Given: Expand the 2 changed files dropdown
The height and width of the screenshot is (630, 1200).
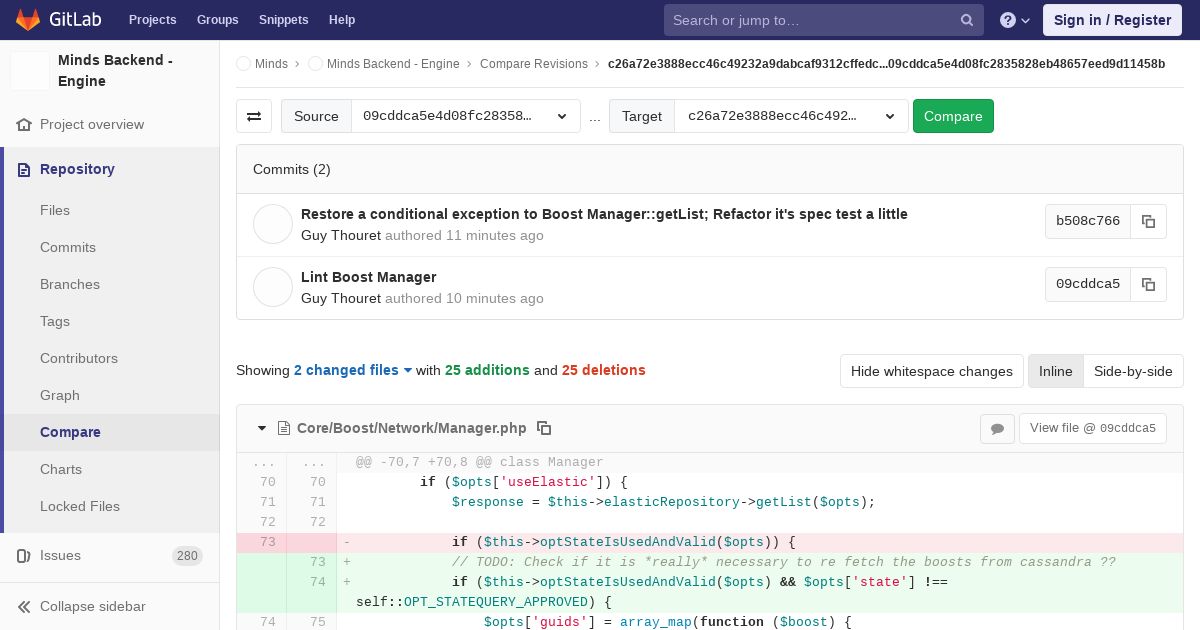Looking at the screenshot, I should coord(353,370).
